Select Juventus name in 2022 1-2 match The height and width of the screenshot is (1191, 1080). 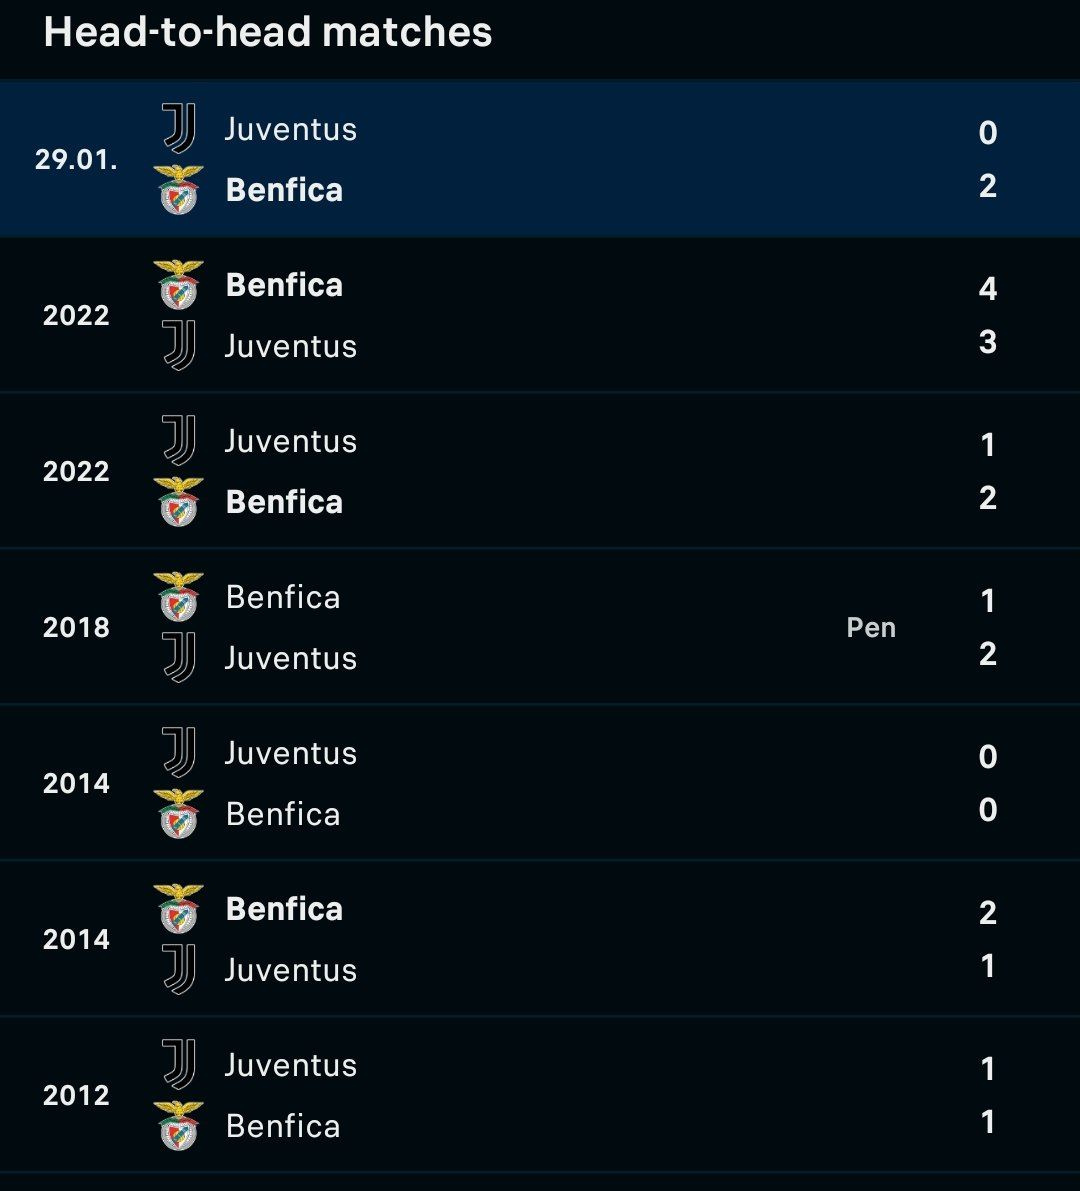tap(291, 441)
